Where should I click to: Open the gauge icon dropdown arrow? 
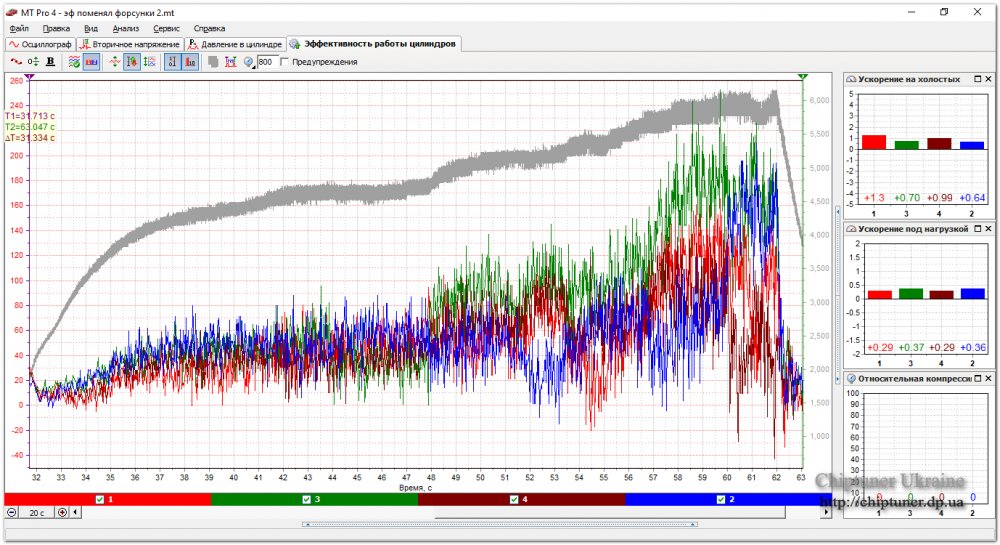coord(254,66)
